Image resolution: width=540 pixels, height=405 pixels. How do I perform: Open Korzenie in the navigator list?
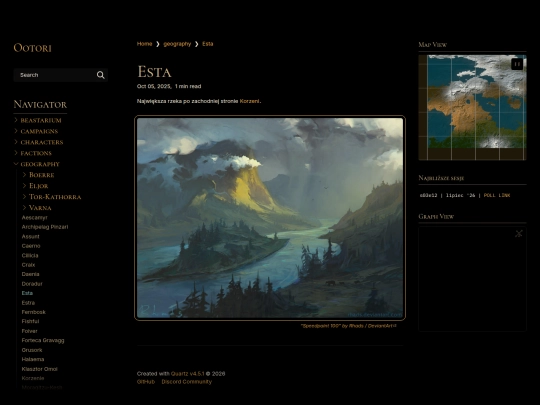pyautogui.click(x=33, y=378)
